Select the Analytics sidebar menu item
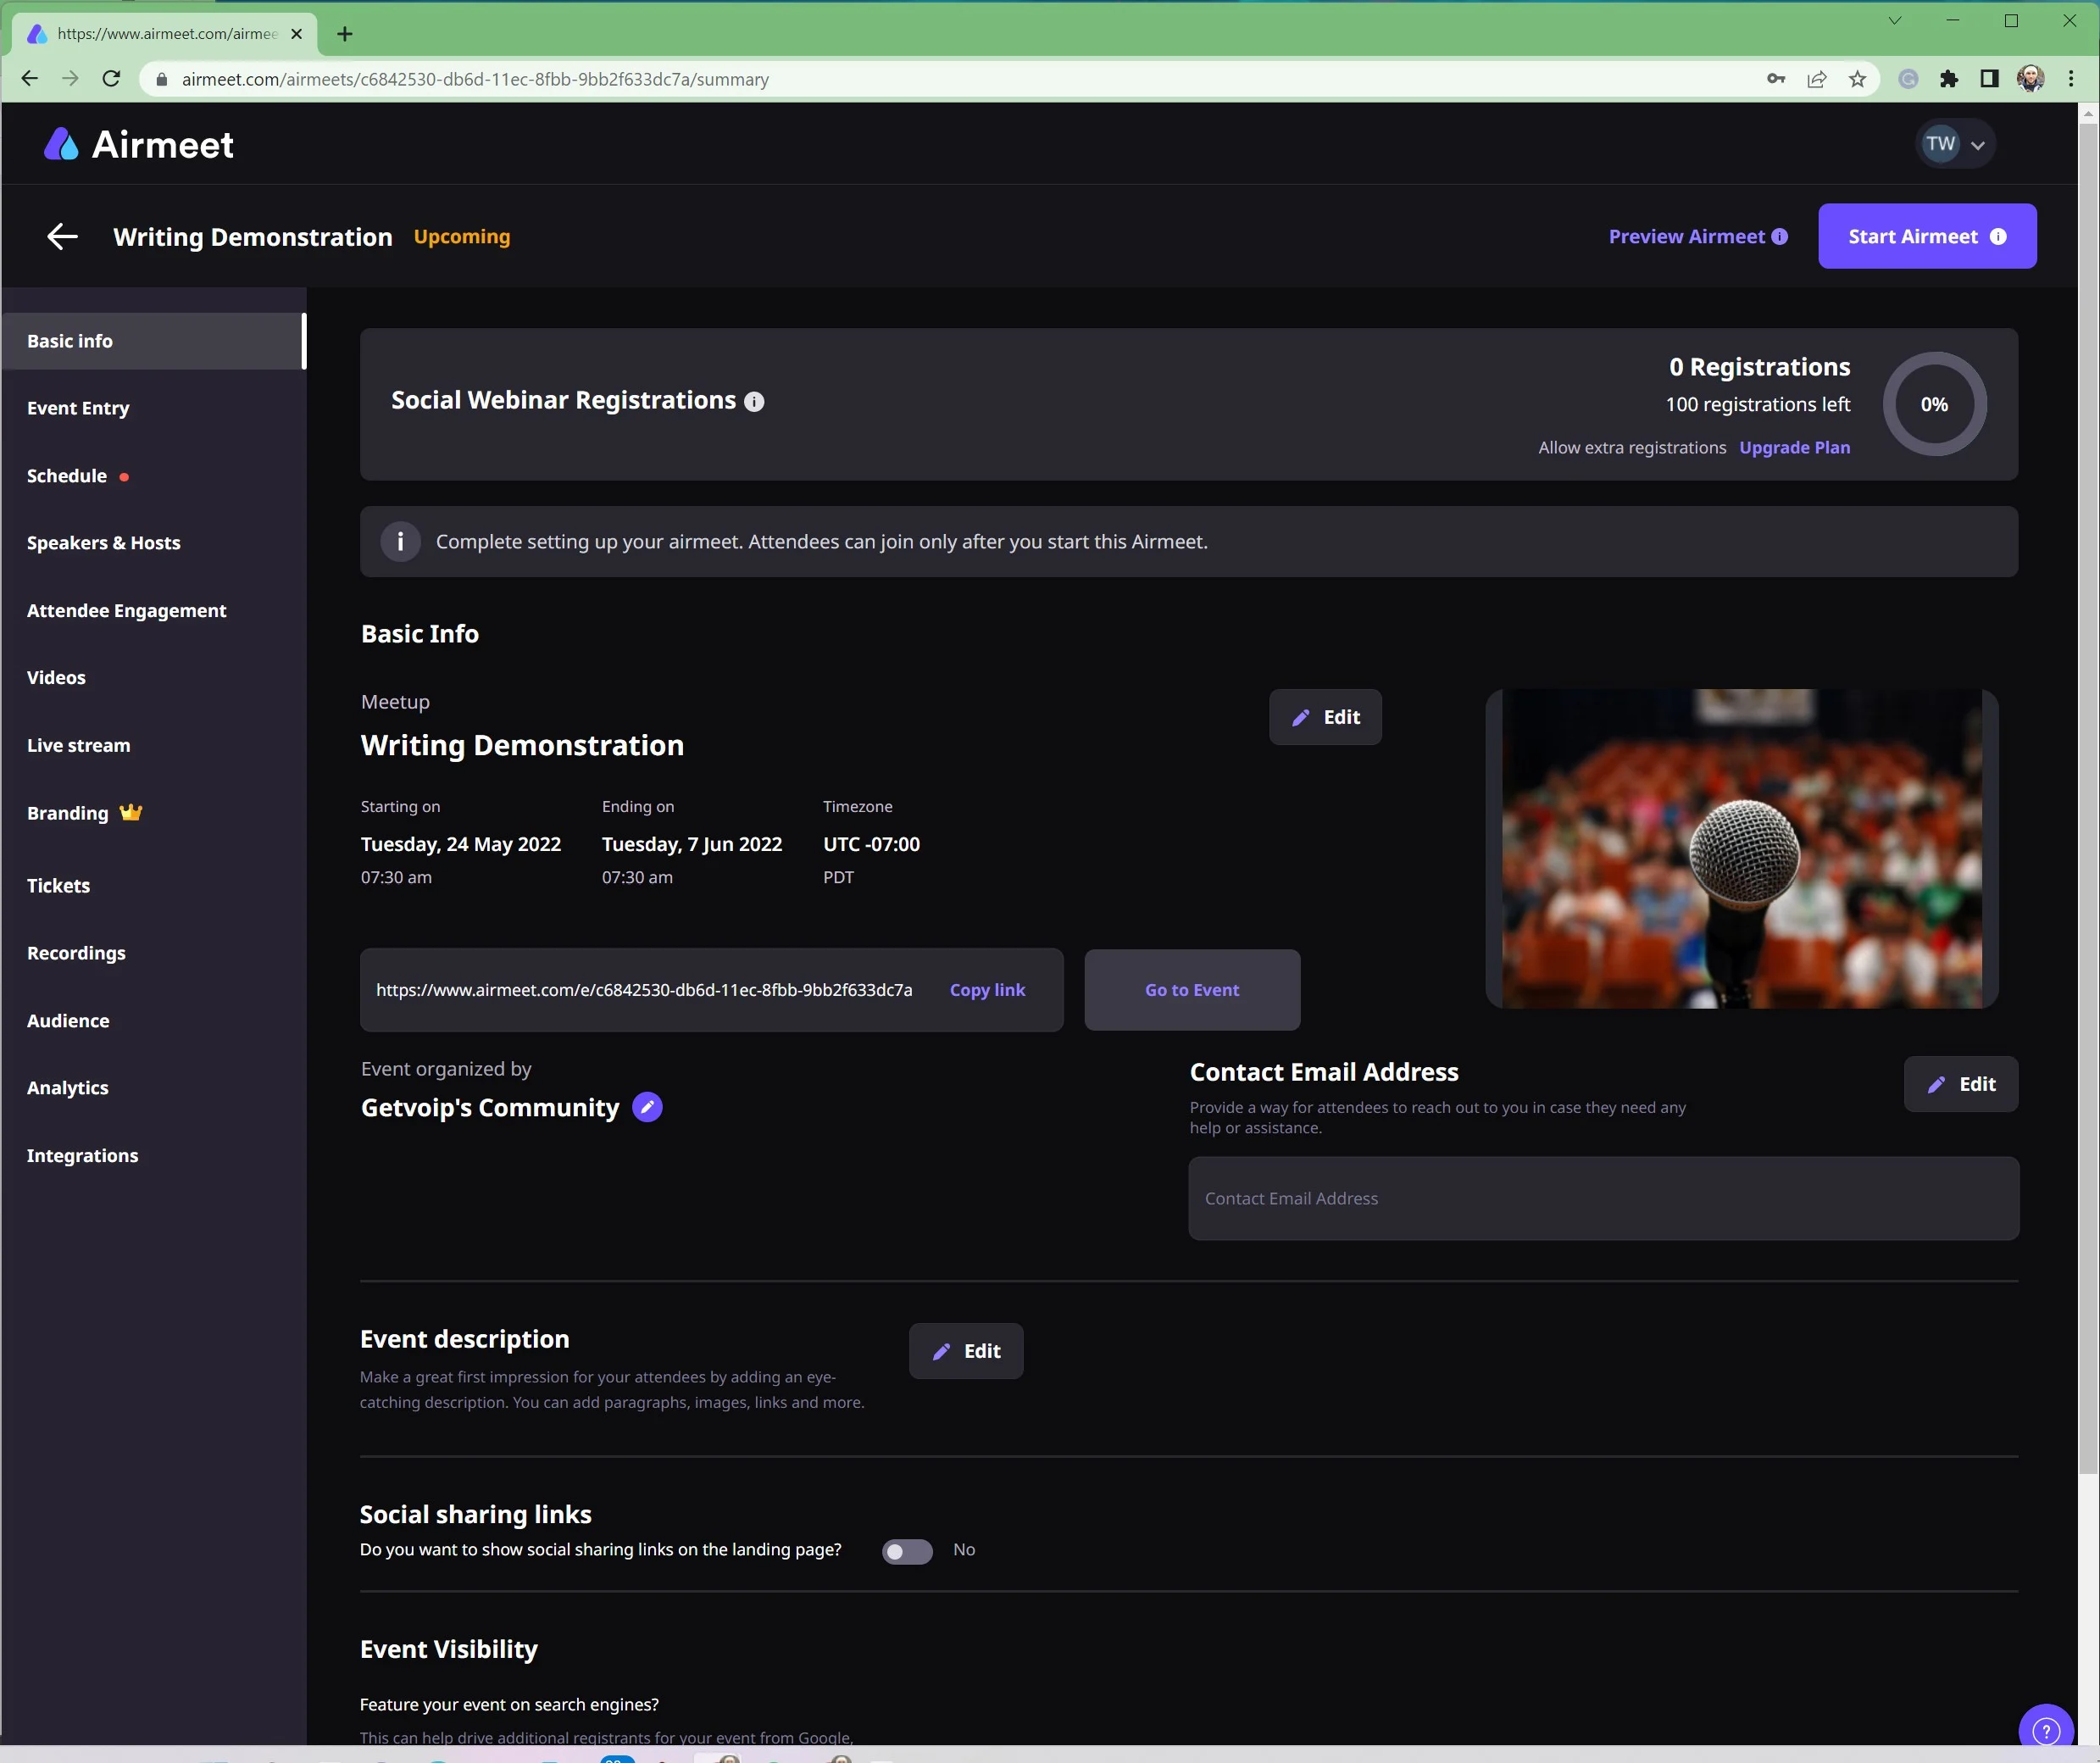Viewport: 2100px width, 1763px height. tap(68, 1087)
